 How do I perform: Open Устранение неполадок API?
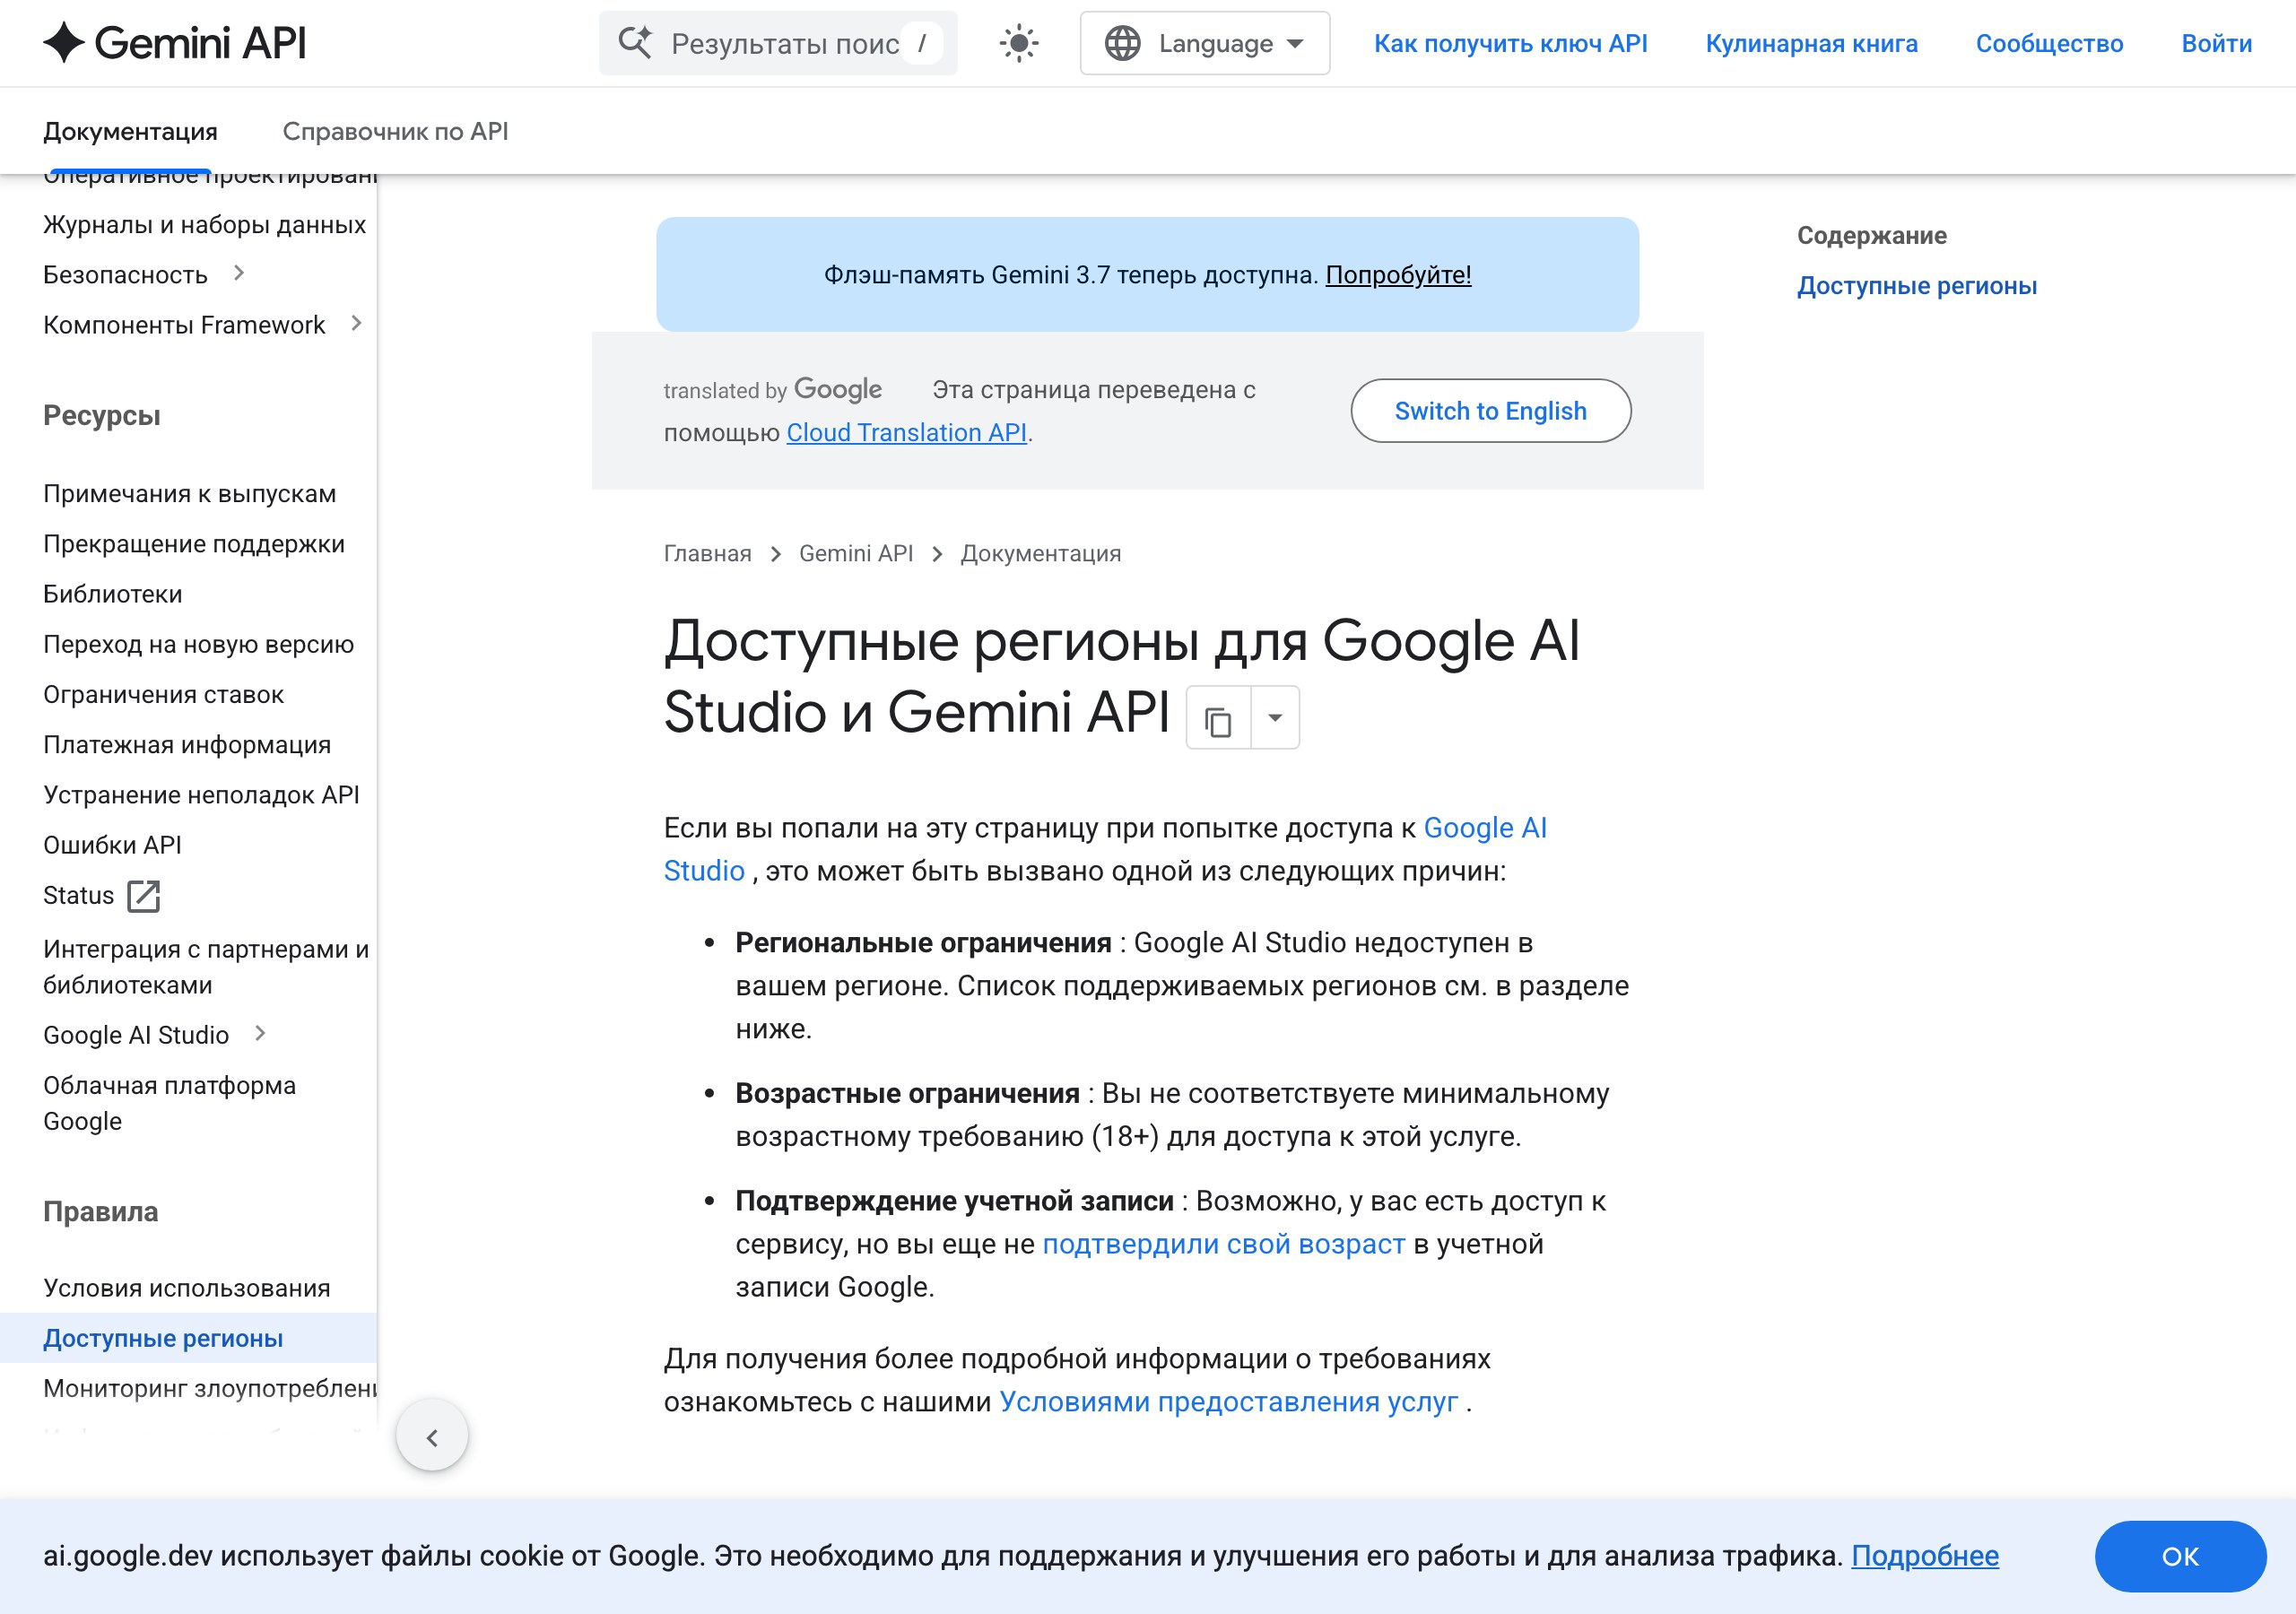click(201, 795)
